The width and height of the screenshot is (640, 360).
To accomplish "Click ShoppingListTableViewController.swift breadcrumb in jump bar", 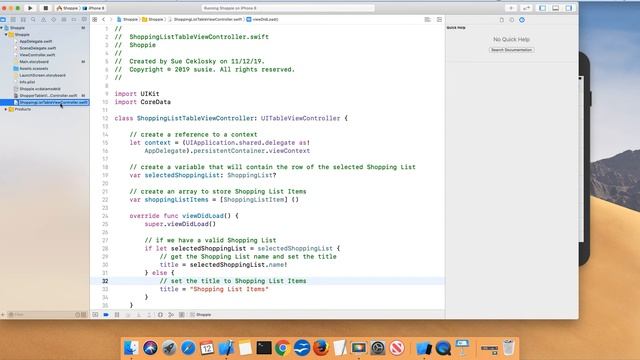I will point(205,19).
